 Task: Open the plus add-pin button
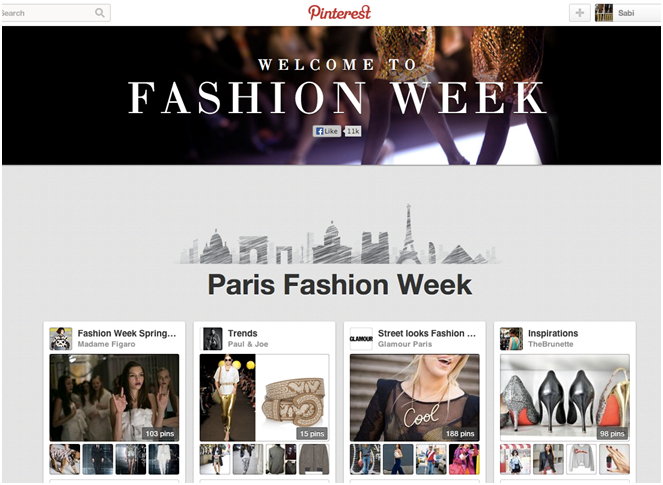click(580, 13)
